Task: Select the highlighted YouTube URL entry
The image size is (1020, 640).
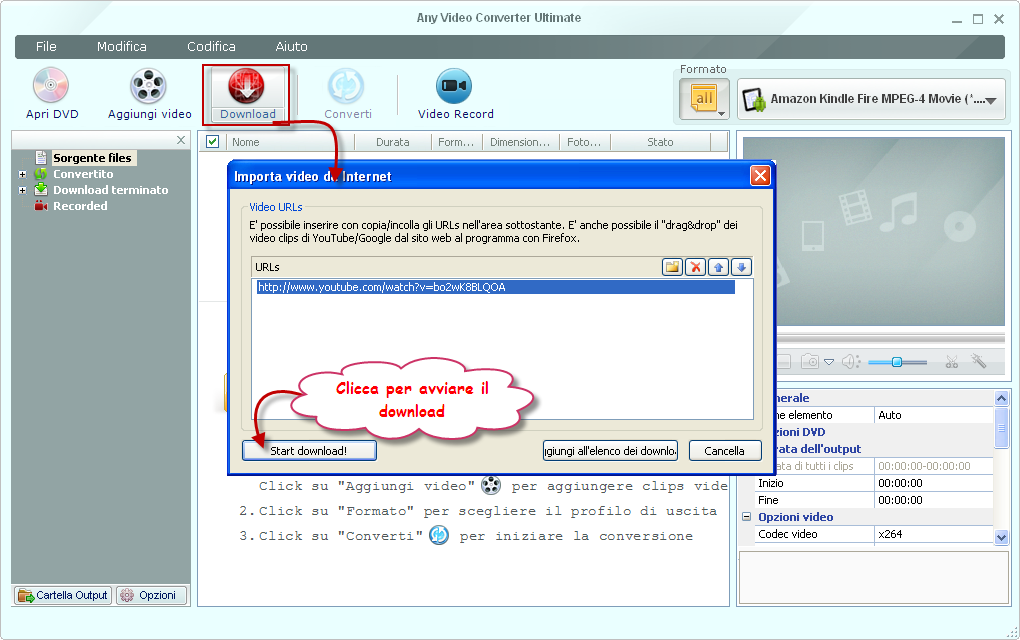Action: pos(496,287)
